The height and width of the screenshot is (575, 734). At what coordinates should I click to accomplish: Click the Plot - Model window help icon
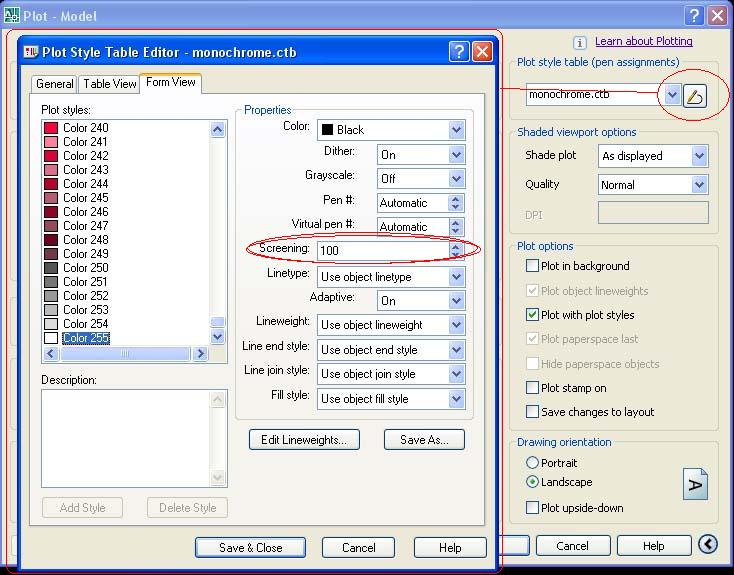tap(694, 15)
